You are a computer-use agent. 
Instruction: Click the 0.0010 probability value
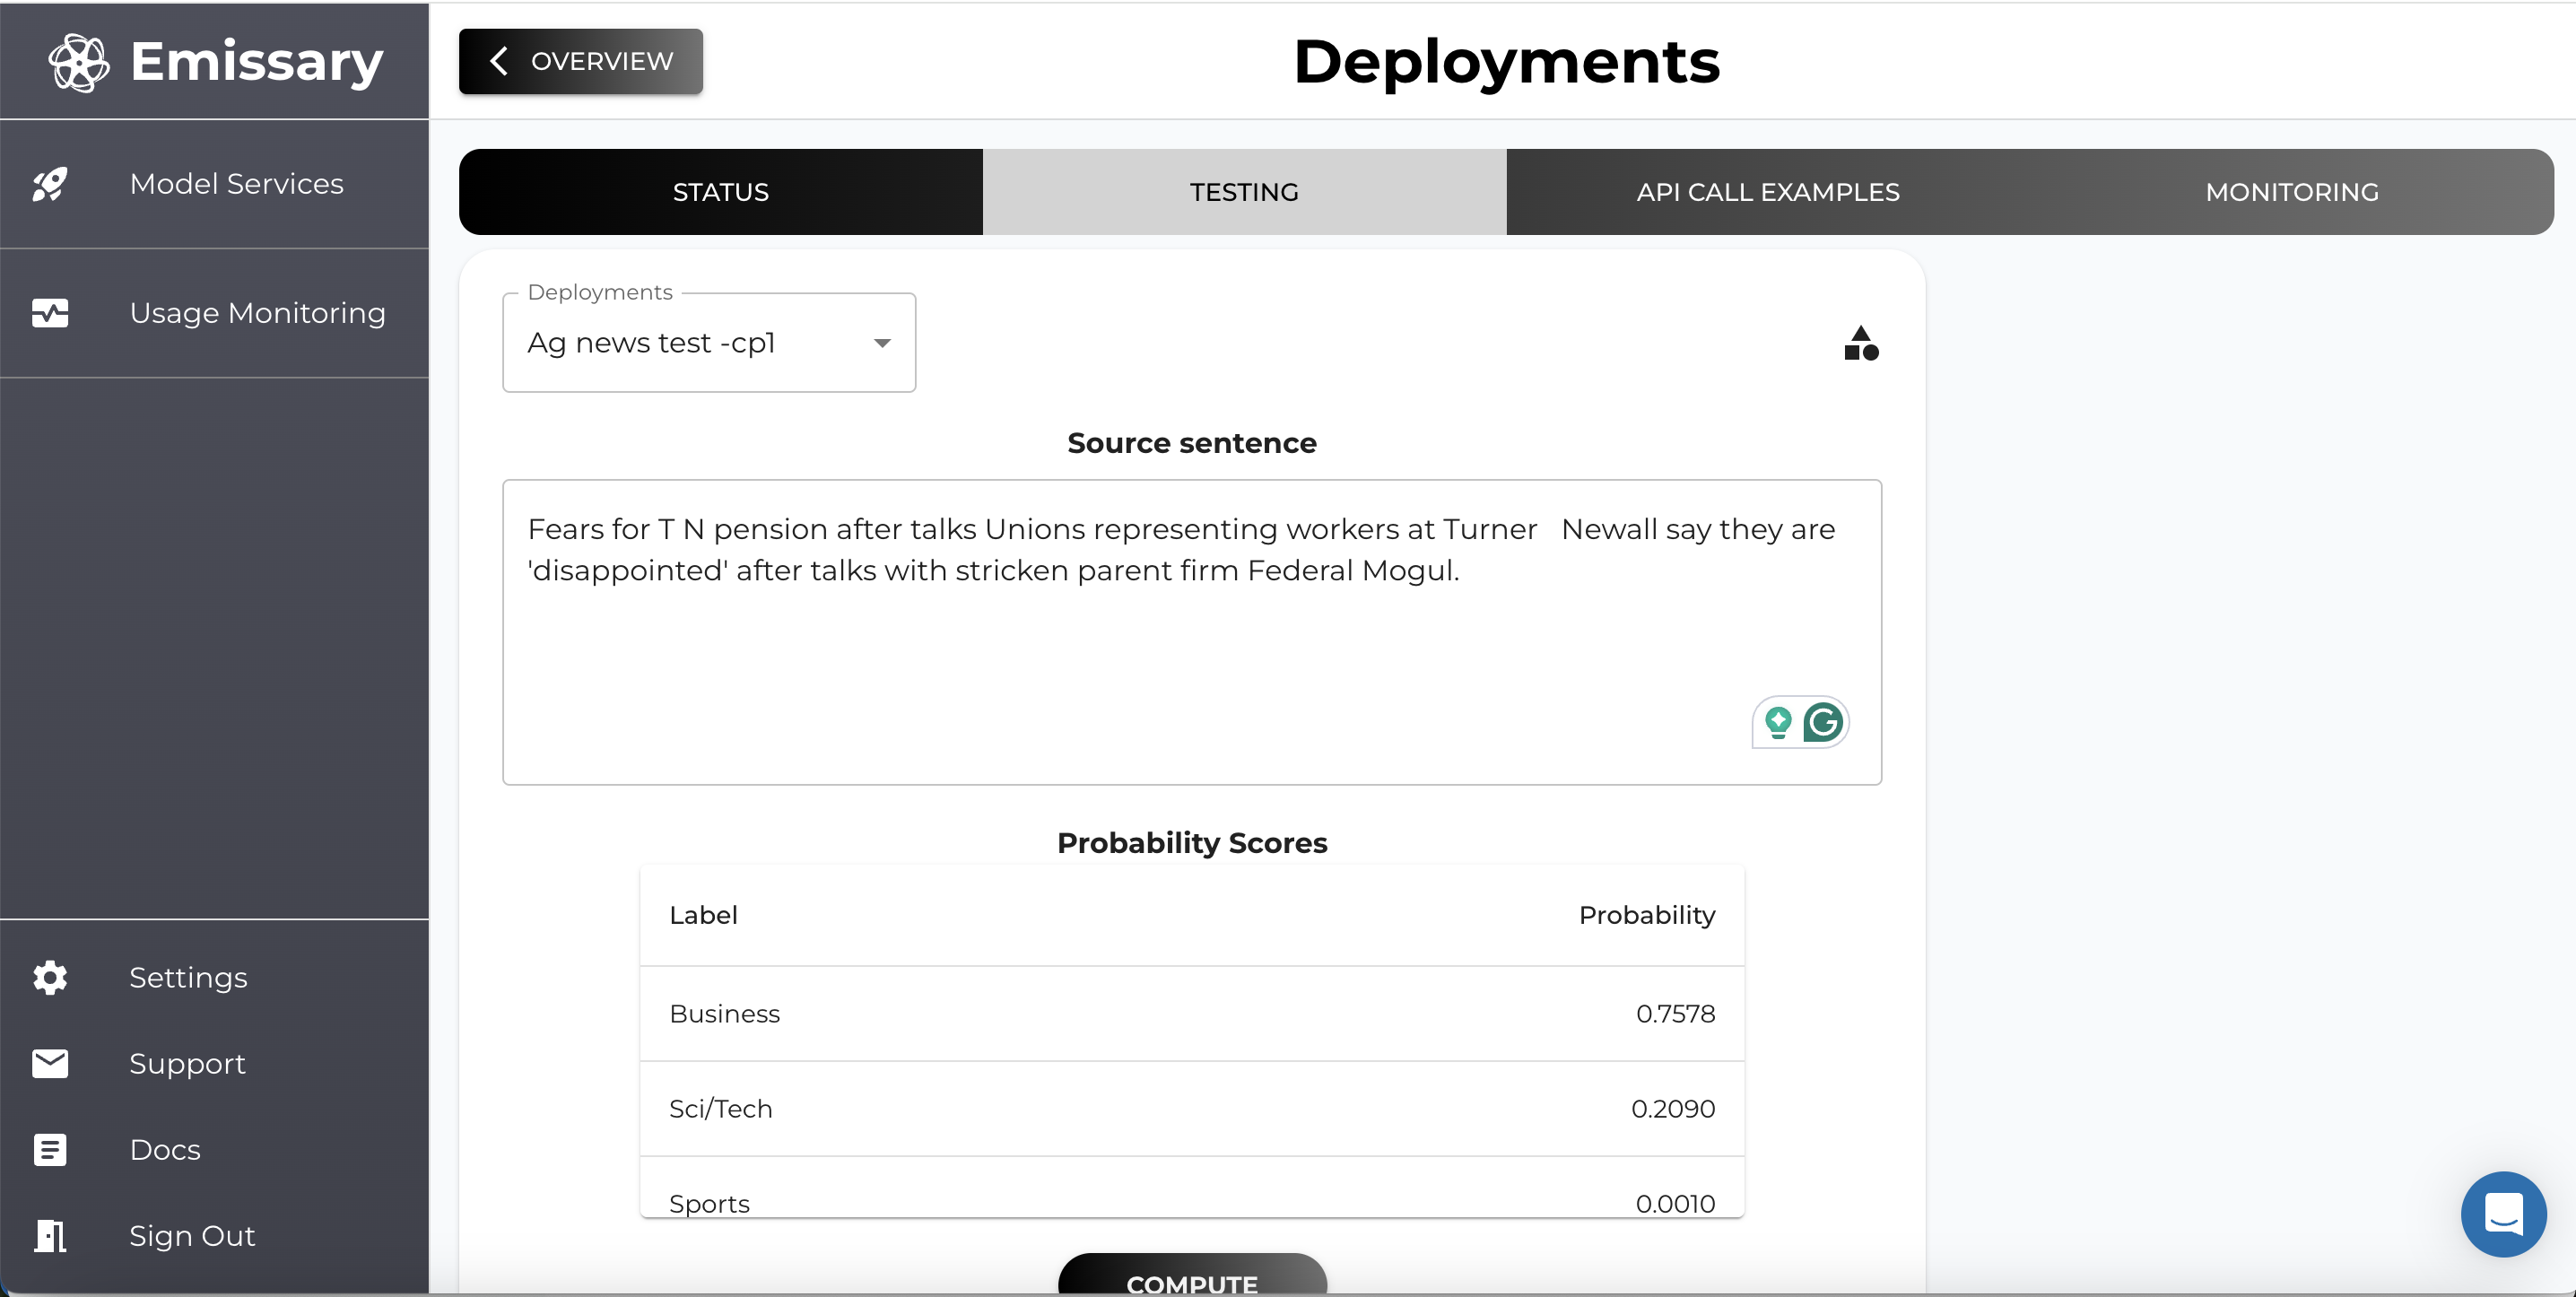tap(1676, 1203)
